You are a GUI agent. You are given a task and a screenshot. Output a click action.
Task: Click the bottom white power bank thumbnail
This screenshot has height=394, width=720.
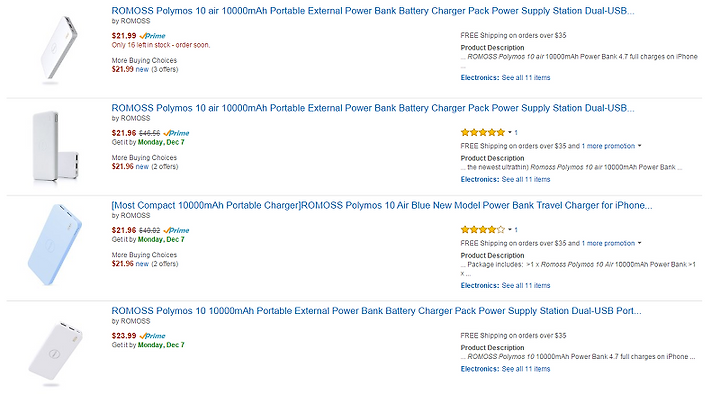point(56,352)
